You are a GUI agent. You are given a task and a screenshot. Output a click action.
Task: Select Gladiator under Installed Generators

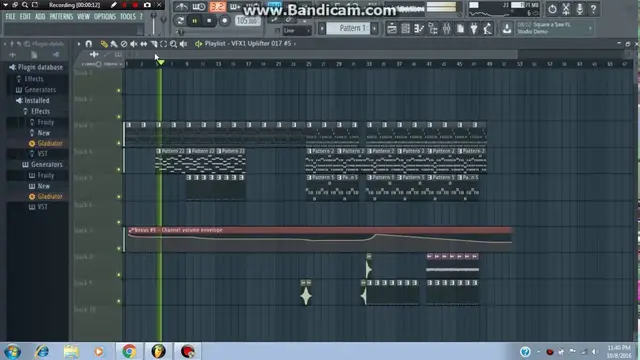[x=46, y=196]
